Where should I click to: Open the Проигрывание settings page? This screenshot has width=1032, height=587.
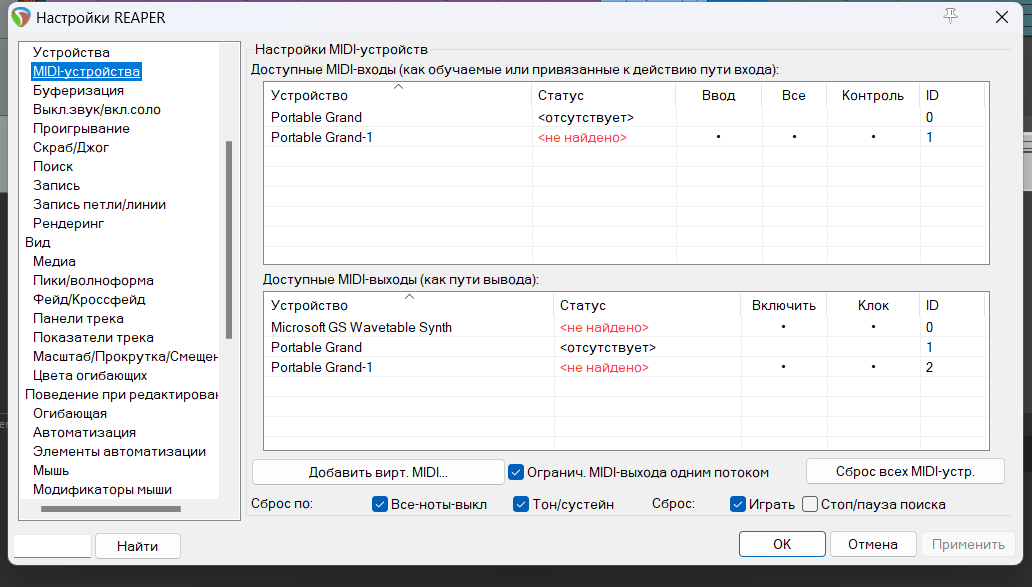pos(81,129)
